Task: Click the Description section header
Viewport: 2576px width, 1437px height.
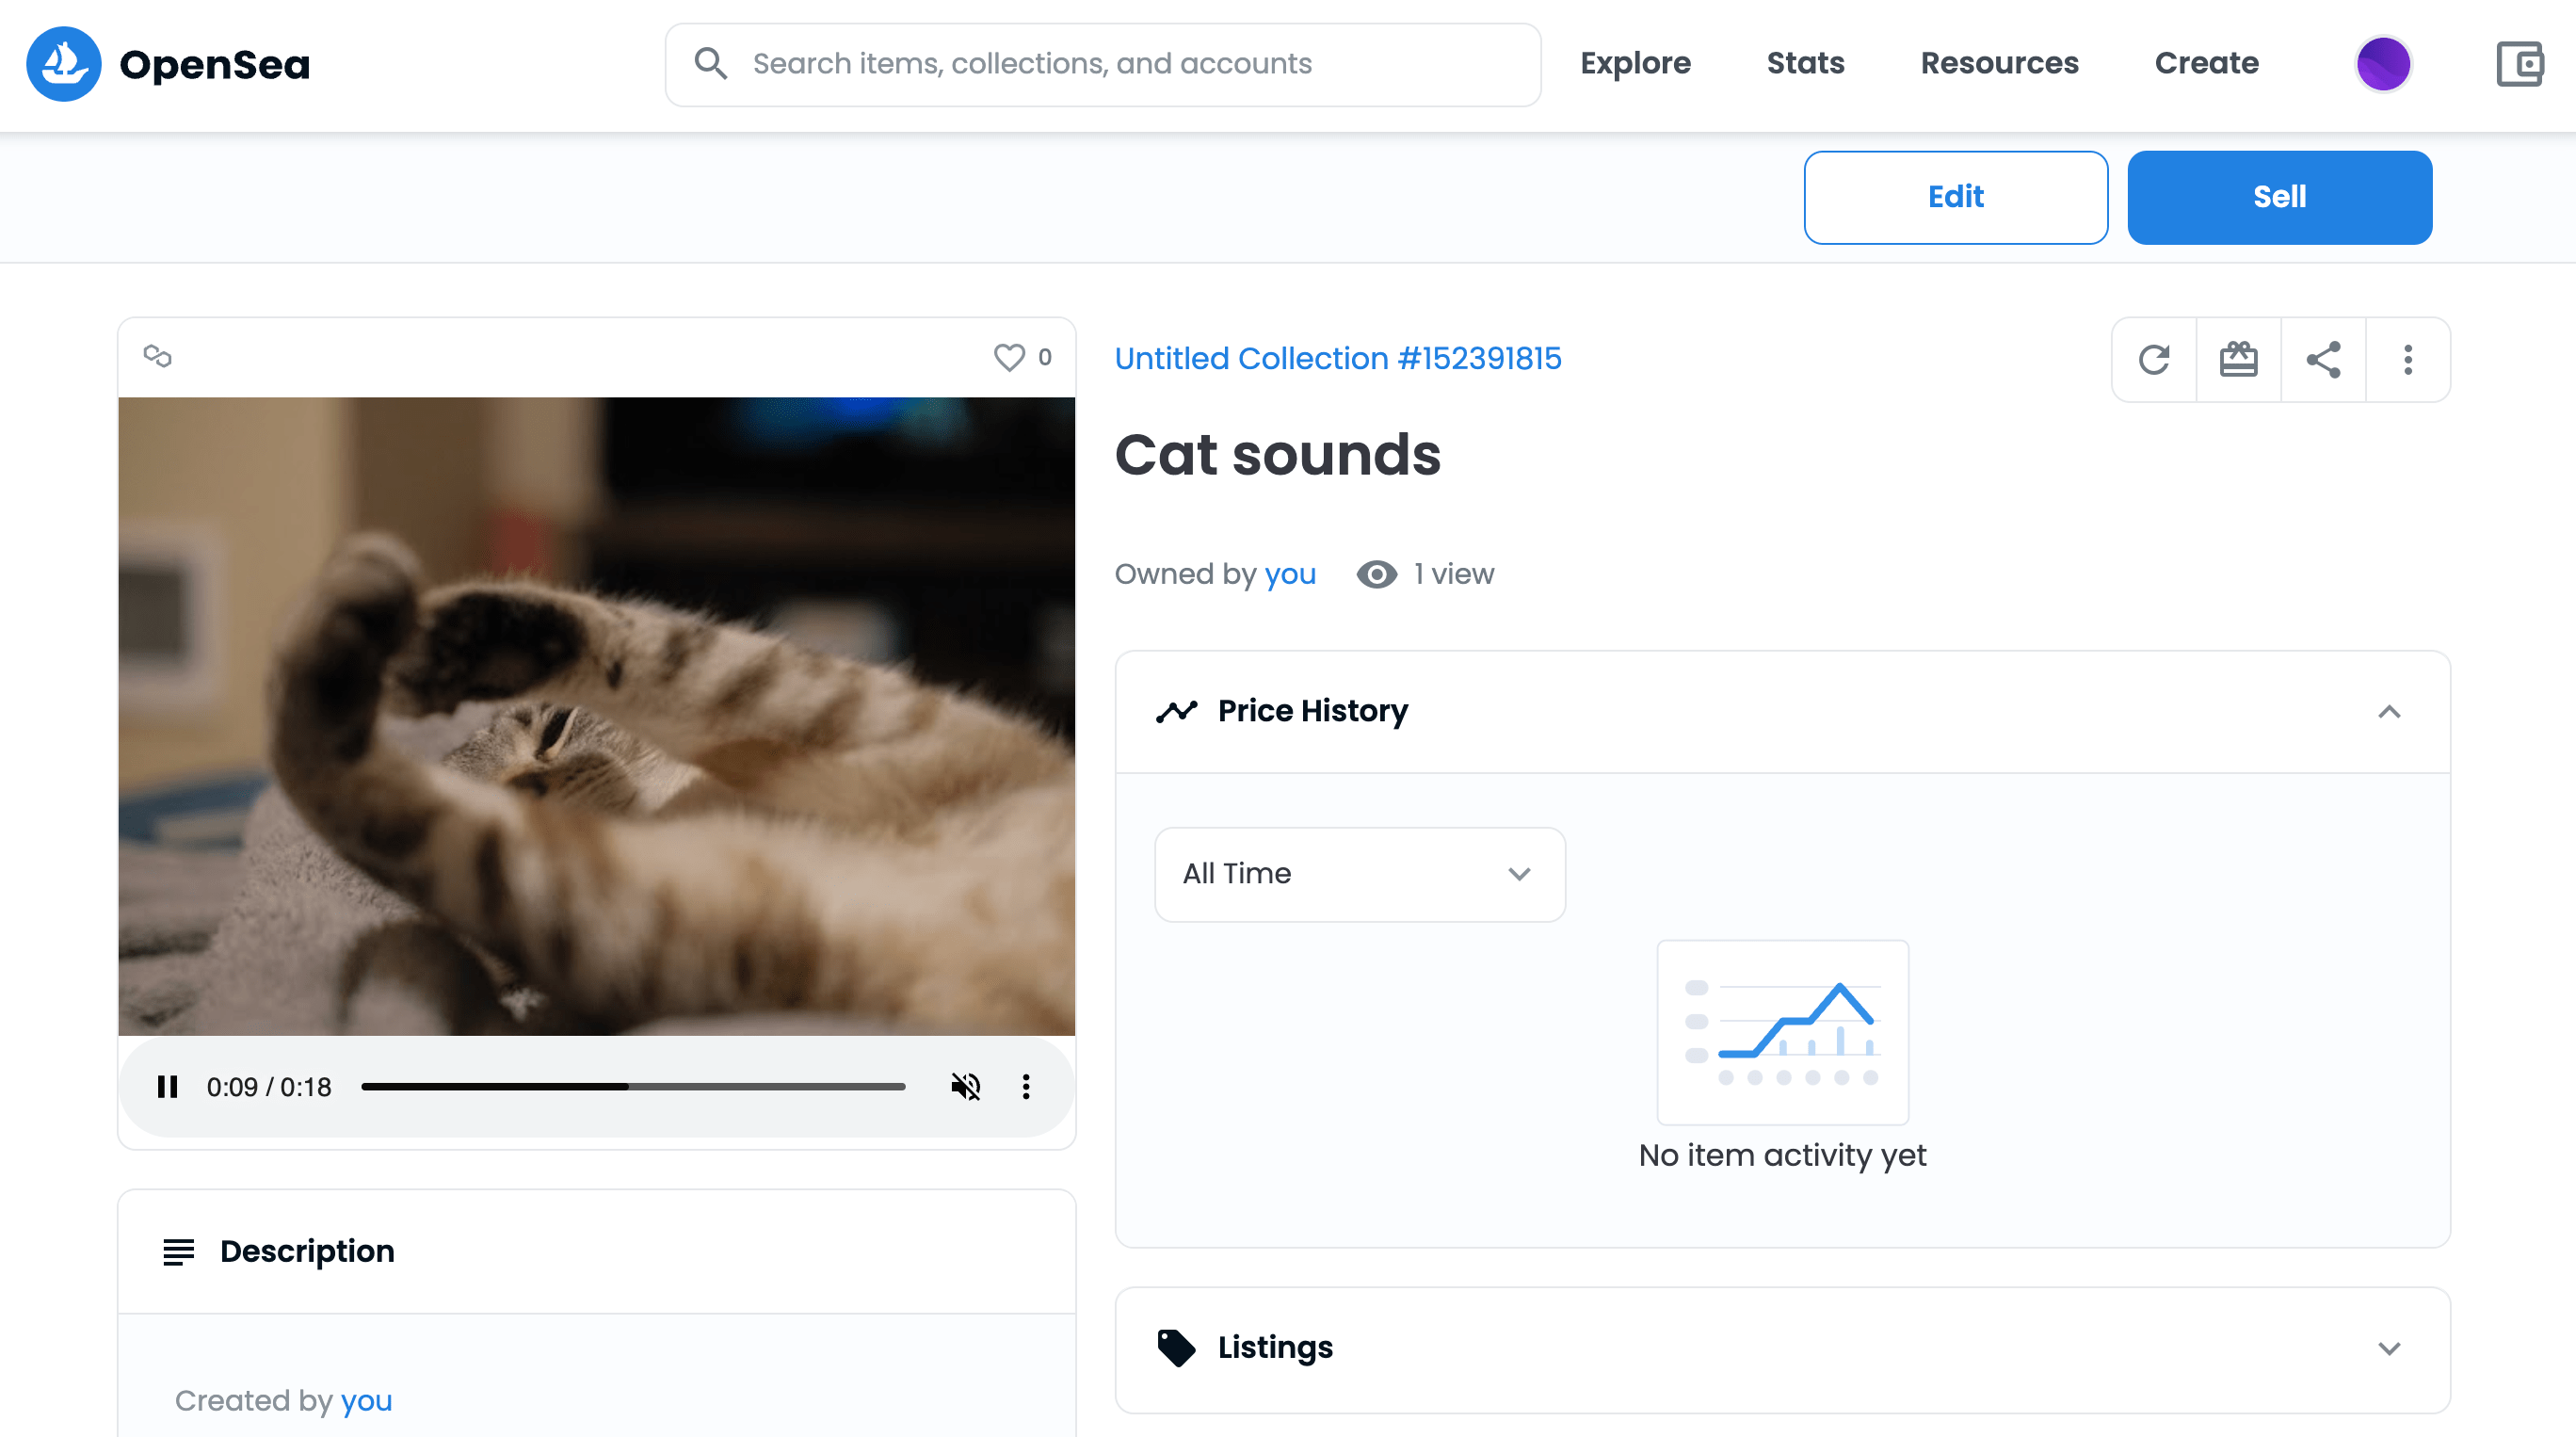Action: click(596, 1251)
